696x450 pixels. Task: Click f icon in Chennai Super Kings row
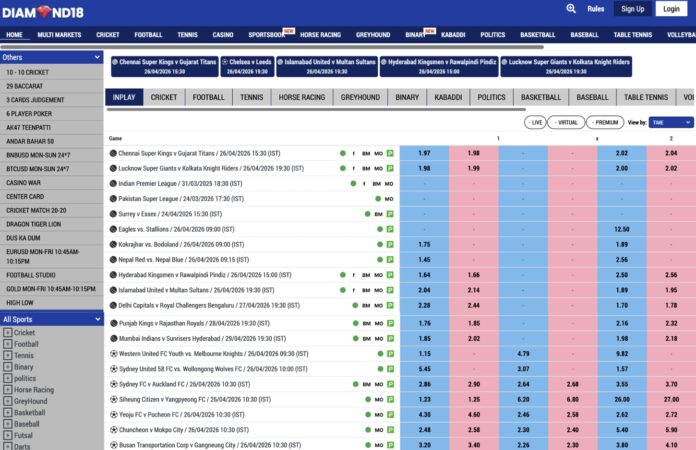pos(353,154)
